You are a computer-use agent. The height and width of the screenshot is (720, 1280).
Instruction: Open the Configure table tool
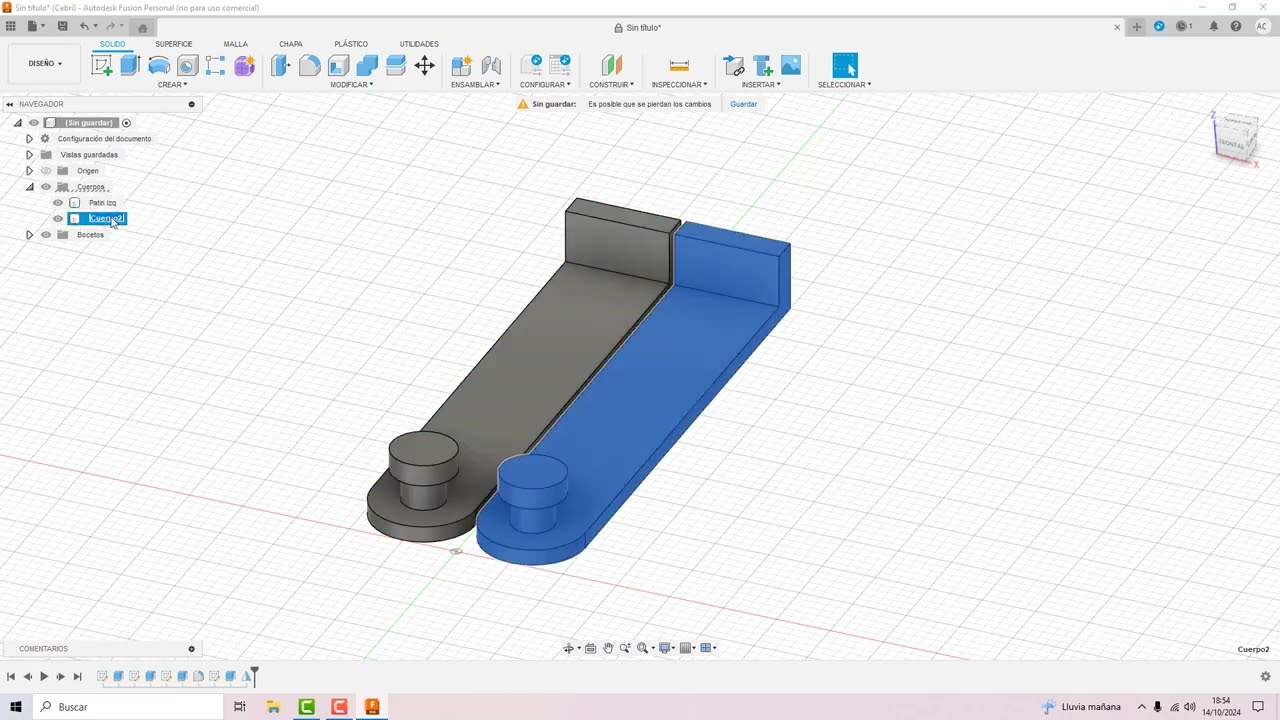pos(560,66)
